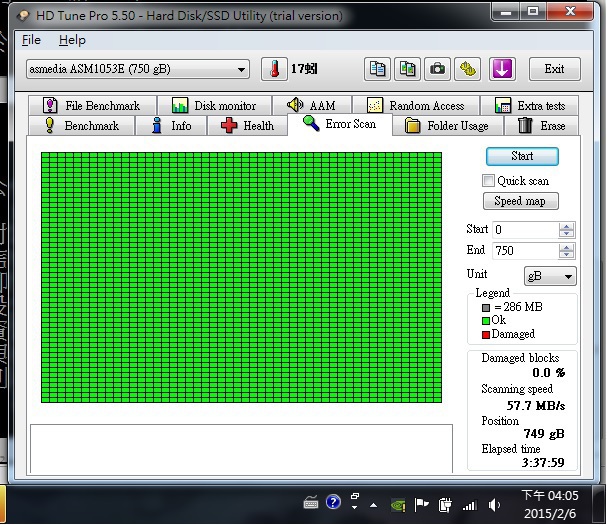The width and height of the screenshot is (607, 525).
Task: Click the gray 286 MB legend swatch
Action: (486, 308)
